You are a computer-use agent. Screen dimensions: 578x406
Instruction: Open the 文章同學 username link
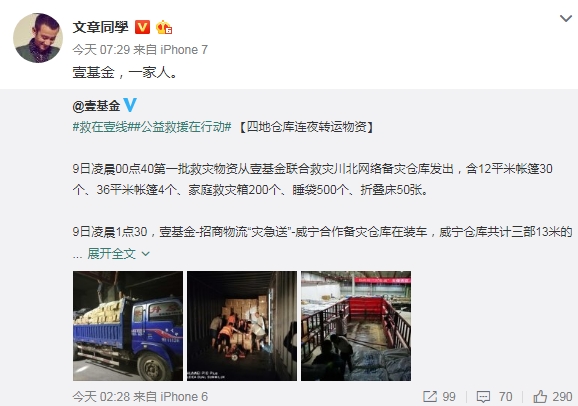click(101, 27)
